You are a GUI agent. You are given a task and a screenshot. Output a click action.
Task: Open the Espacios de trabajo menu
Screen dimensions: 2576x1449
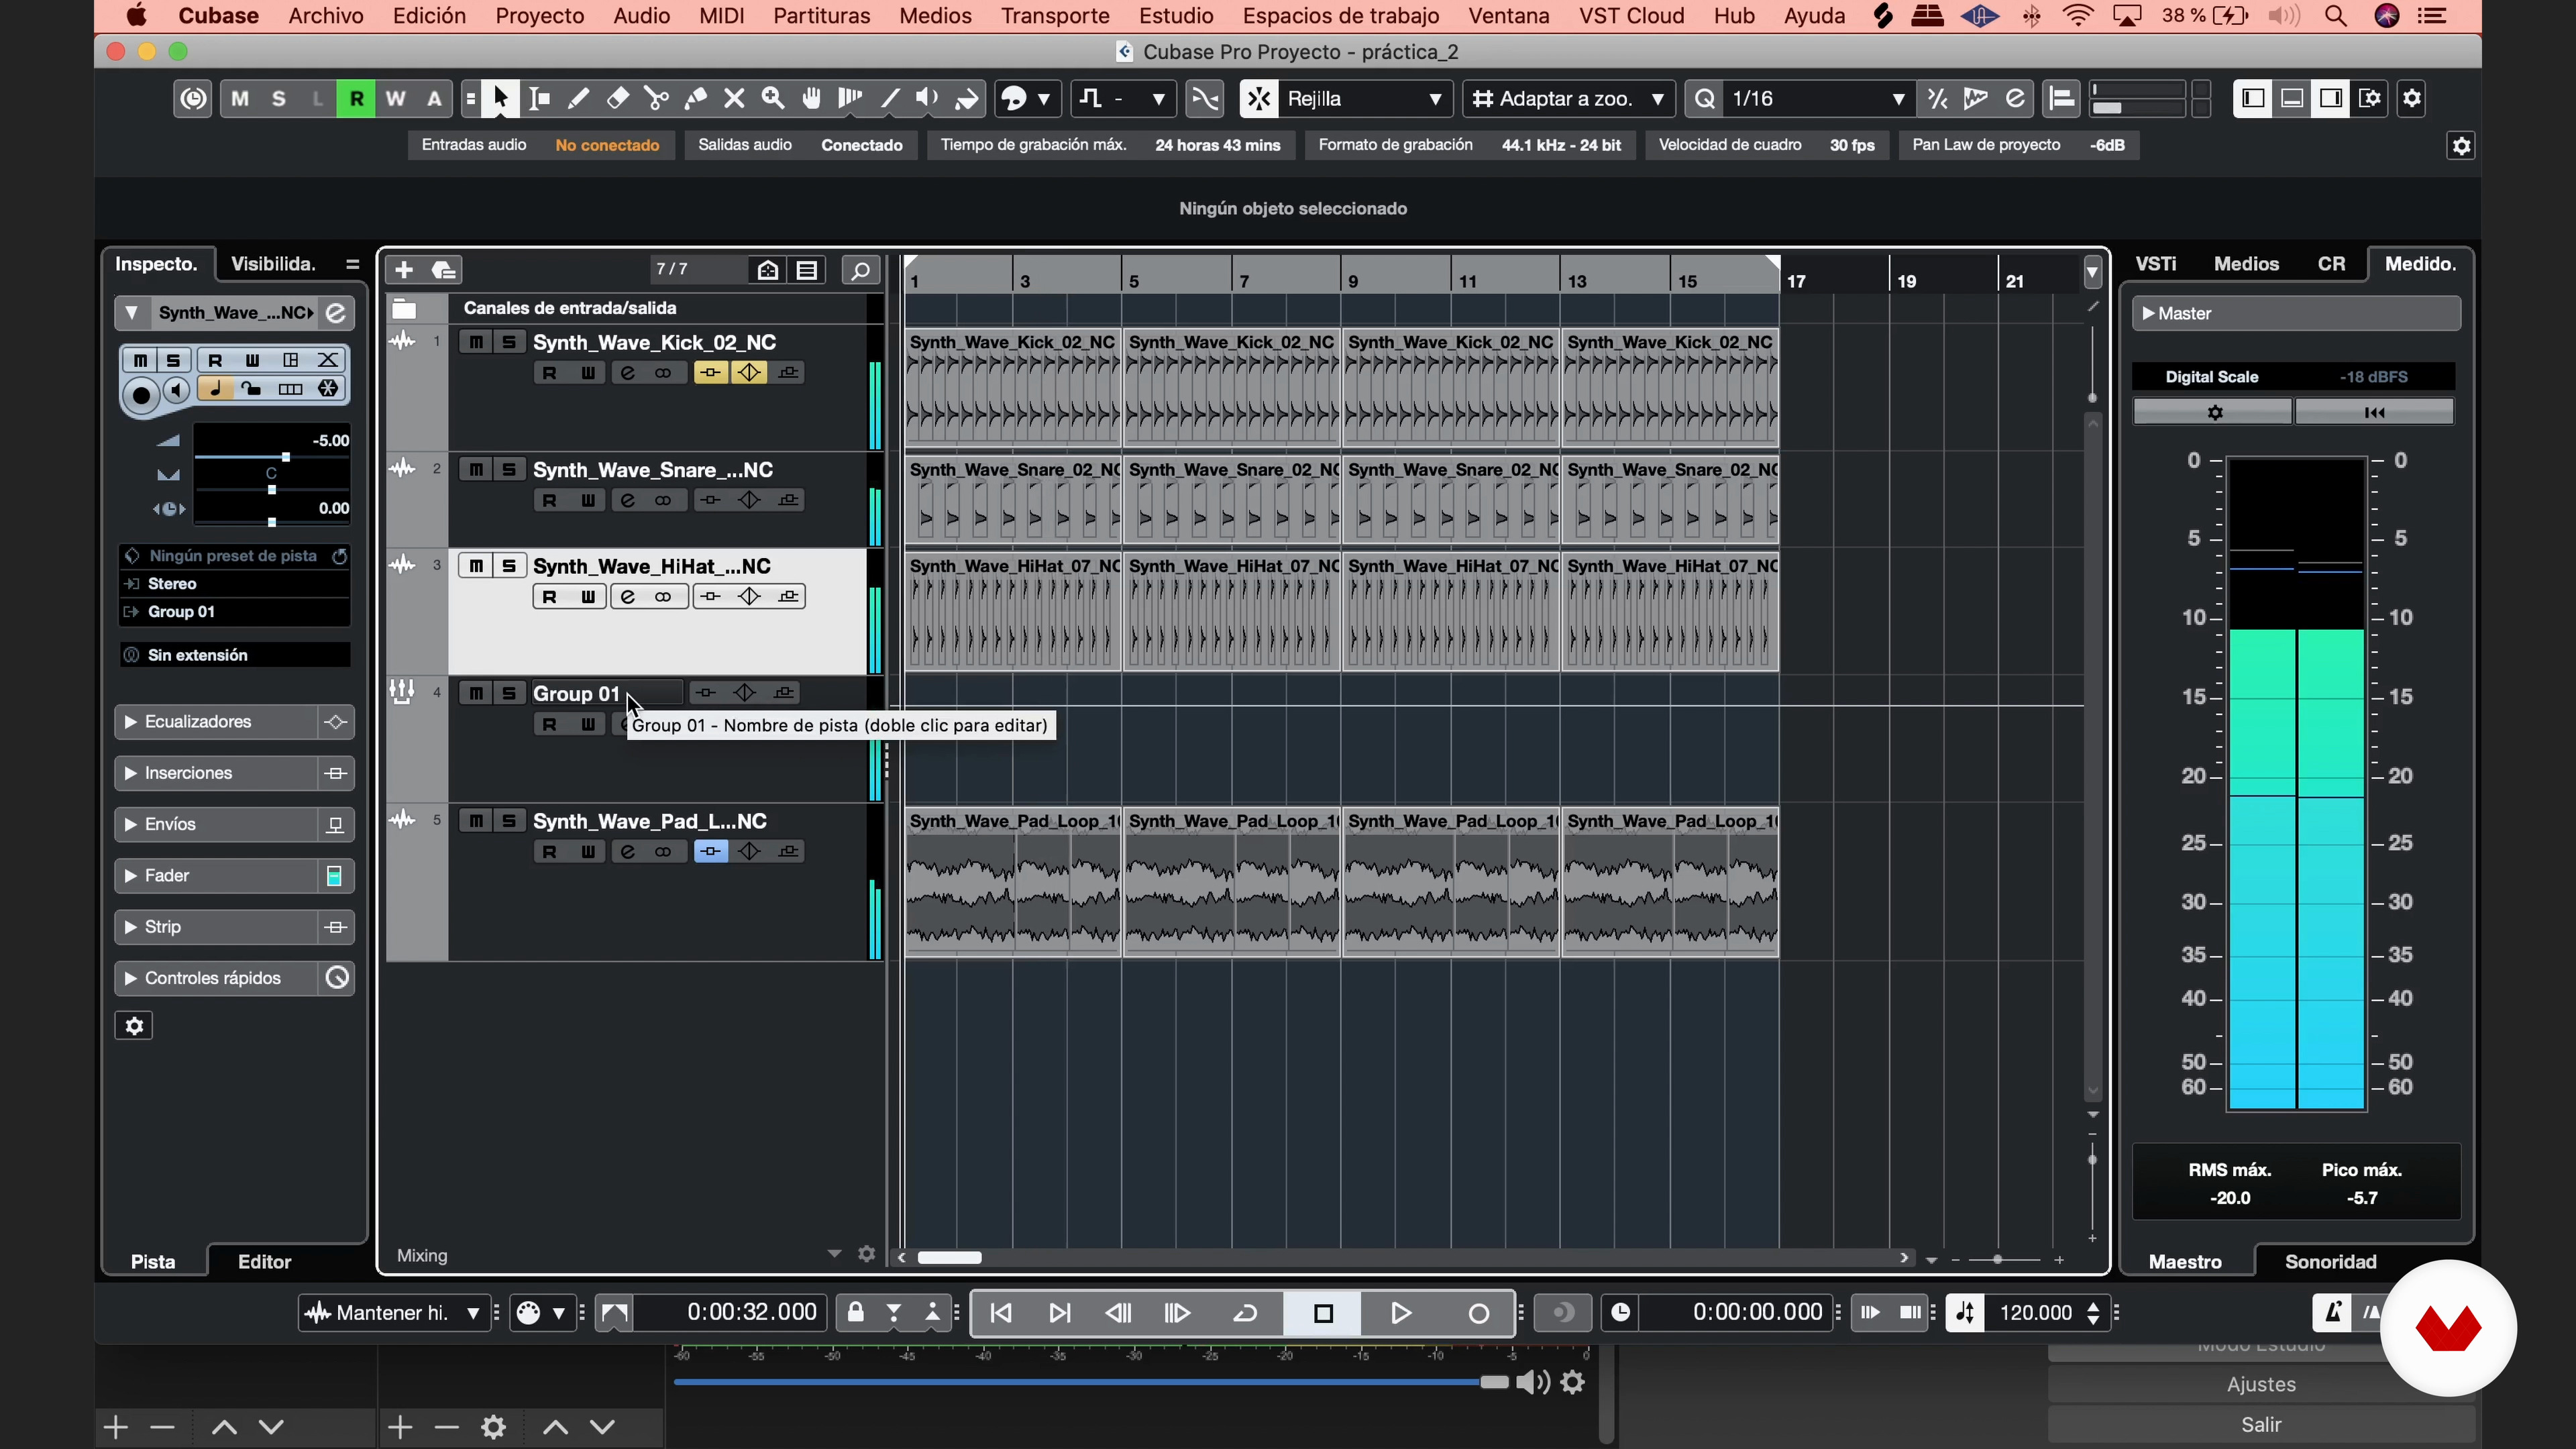(1340, 16)
